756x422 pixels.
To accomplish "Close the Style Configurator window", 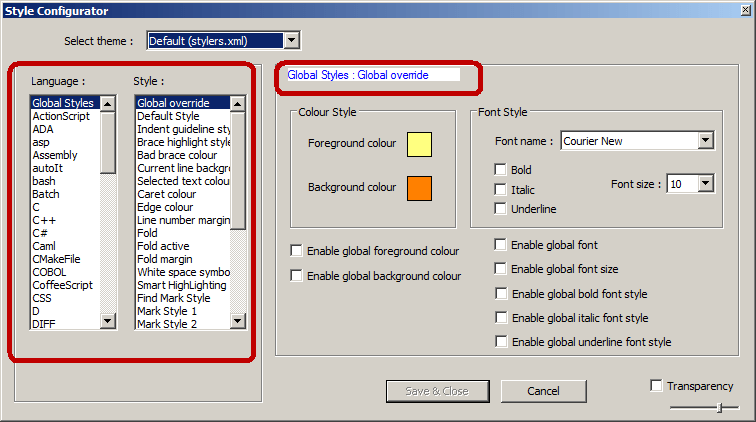I will pos(745,10).
